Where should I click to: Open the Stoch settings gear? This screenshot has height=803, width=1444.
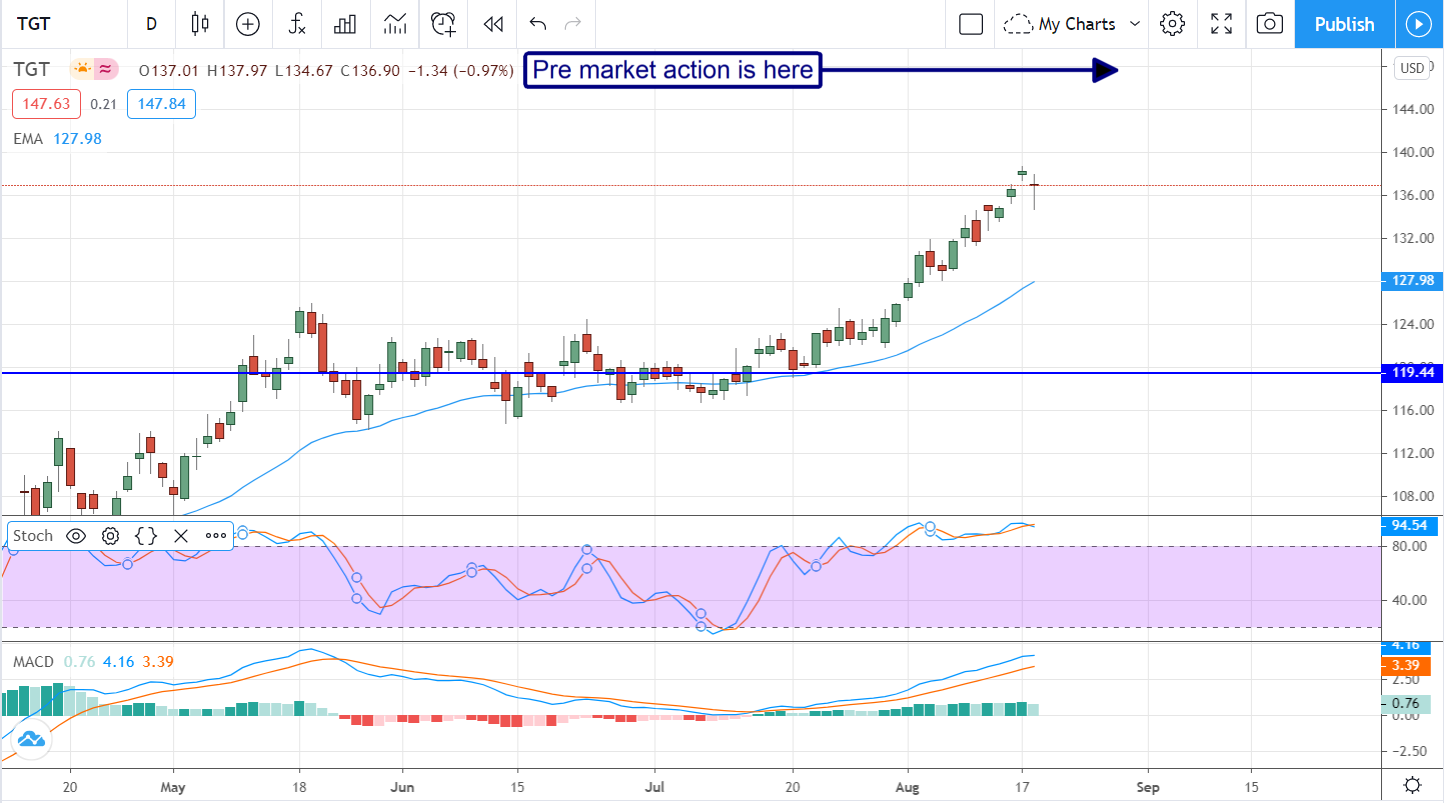(x=110, y=536)
